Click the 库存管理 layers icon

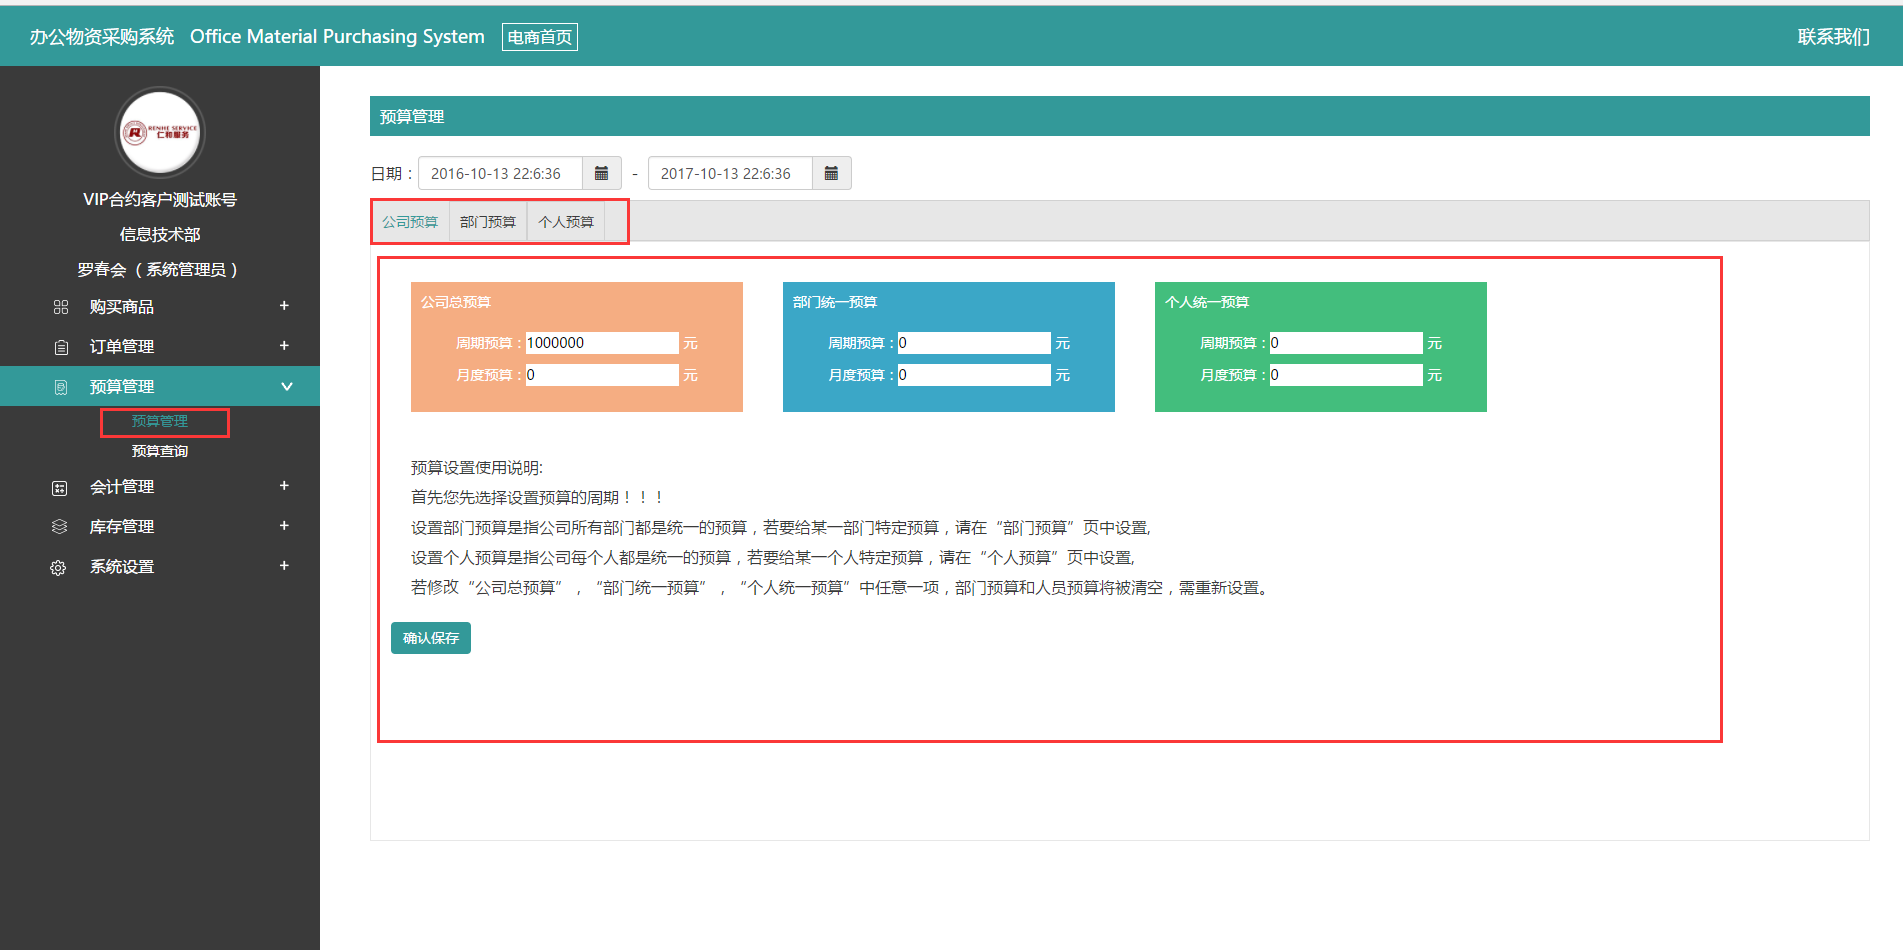click(x=59, y=527)
